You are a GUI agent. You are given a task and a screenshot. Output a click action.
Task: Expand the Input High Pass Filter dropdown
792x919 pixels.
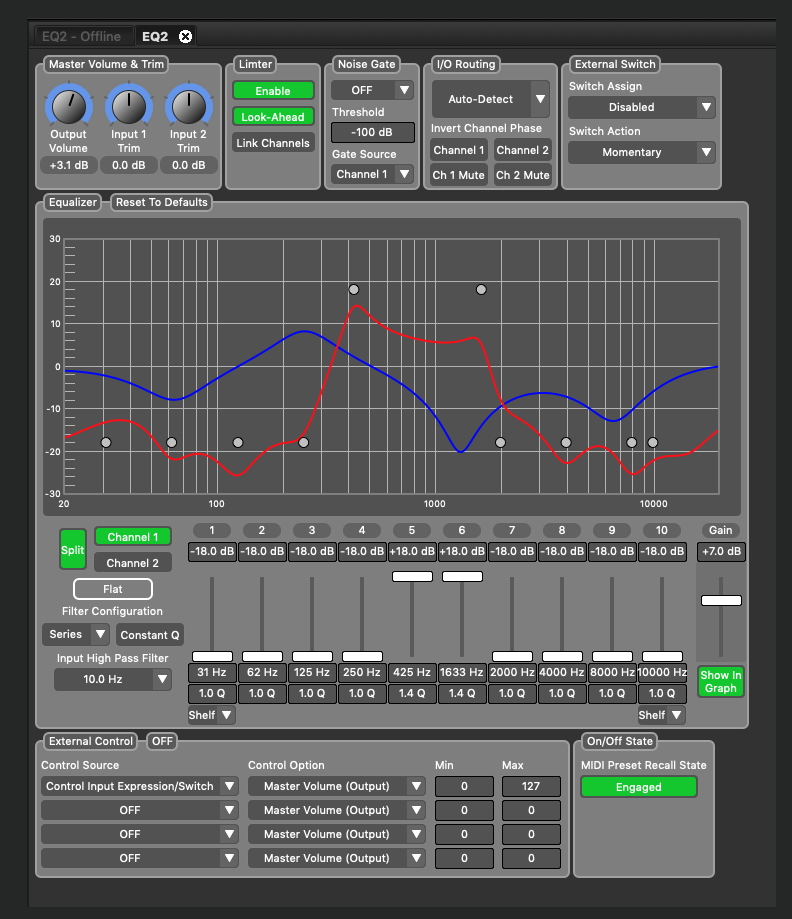[162, 679]
